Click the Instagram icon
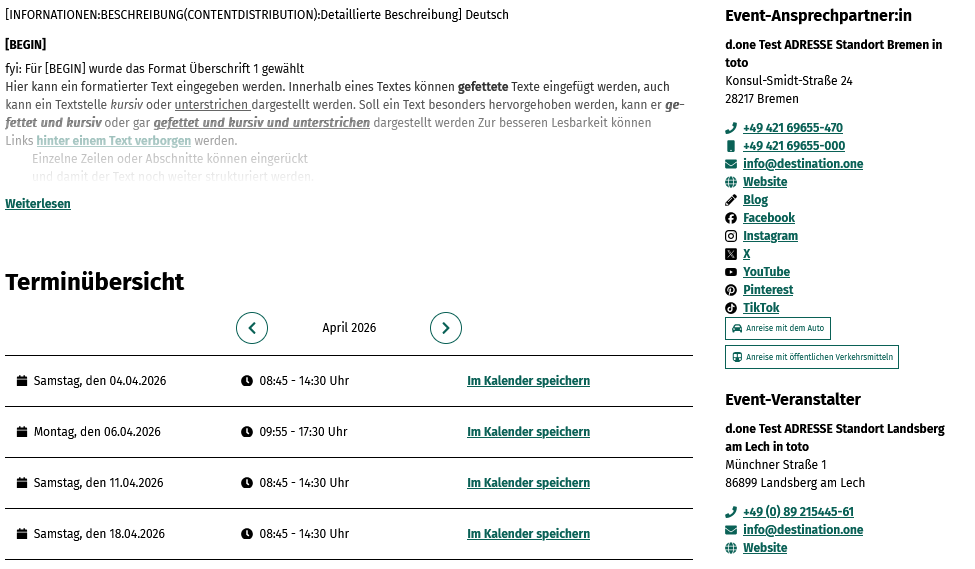 tap(731, 236)
